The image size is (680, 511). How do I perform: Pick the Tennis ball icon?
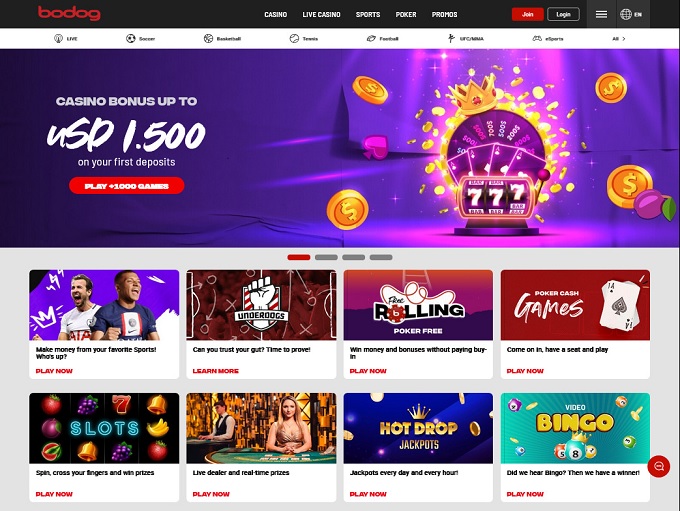(294, 39)
